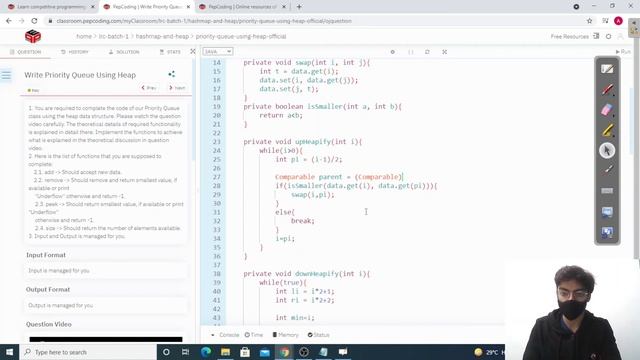Screen dimensions: 640x360
Task: Open the whiteboard icon atop annotation toolbar
Action: (x=607, y=69)
